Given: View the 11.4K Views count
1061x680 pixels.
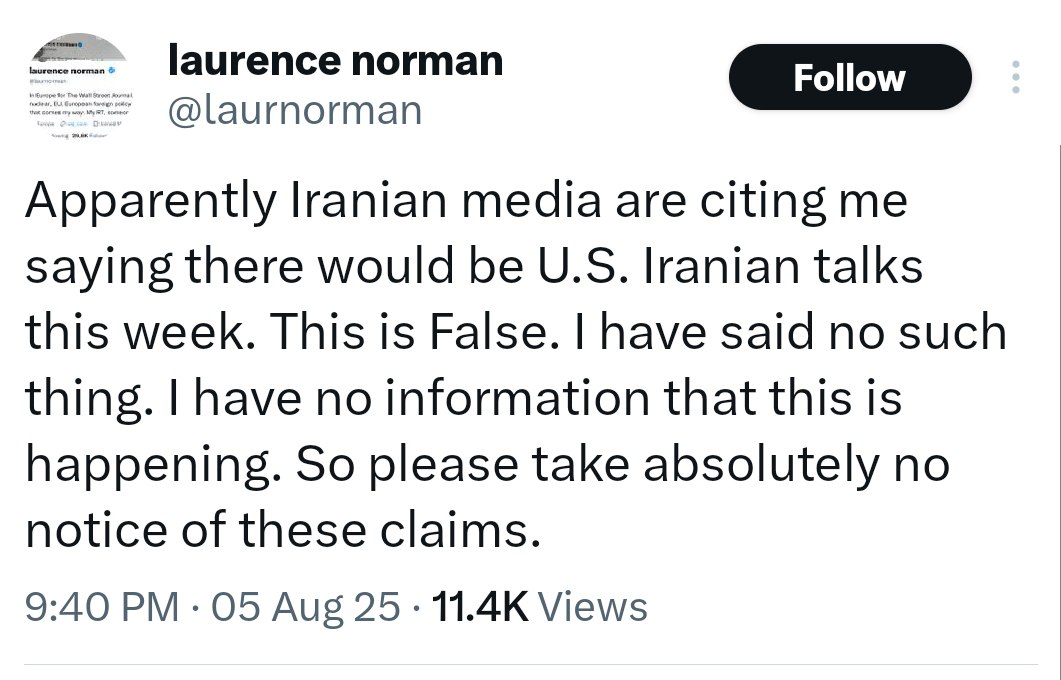Looking at the screenshot, I should coord(478,607).
